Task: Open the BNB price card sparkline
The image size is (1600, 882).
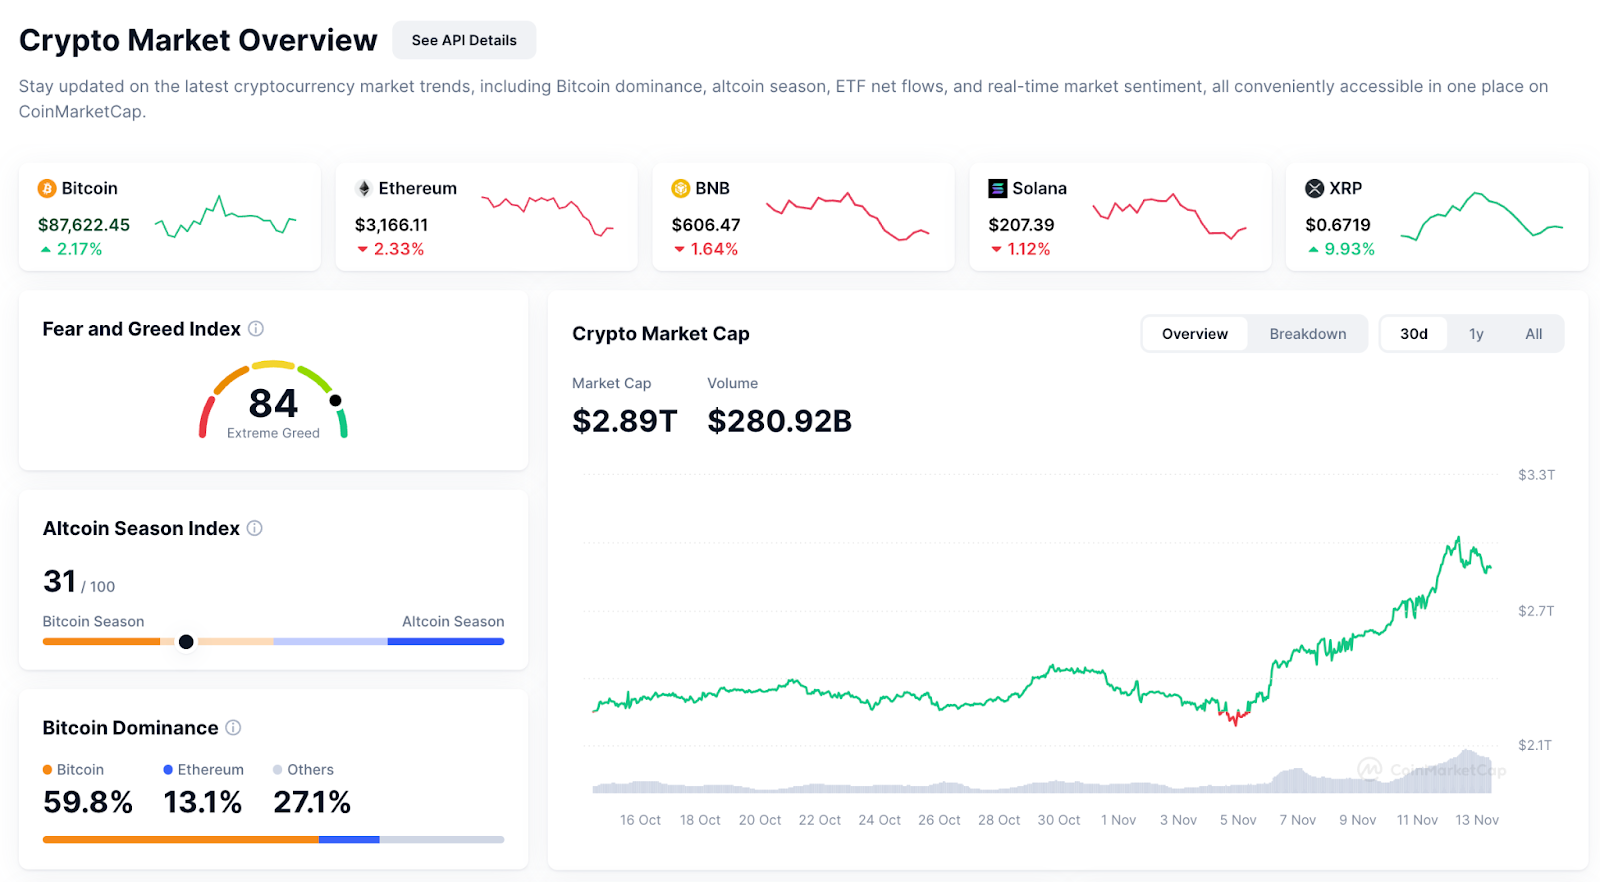Action: [x=848, y=216]
